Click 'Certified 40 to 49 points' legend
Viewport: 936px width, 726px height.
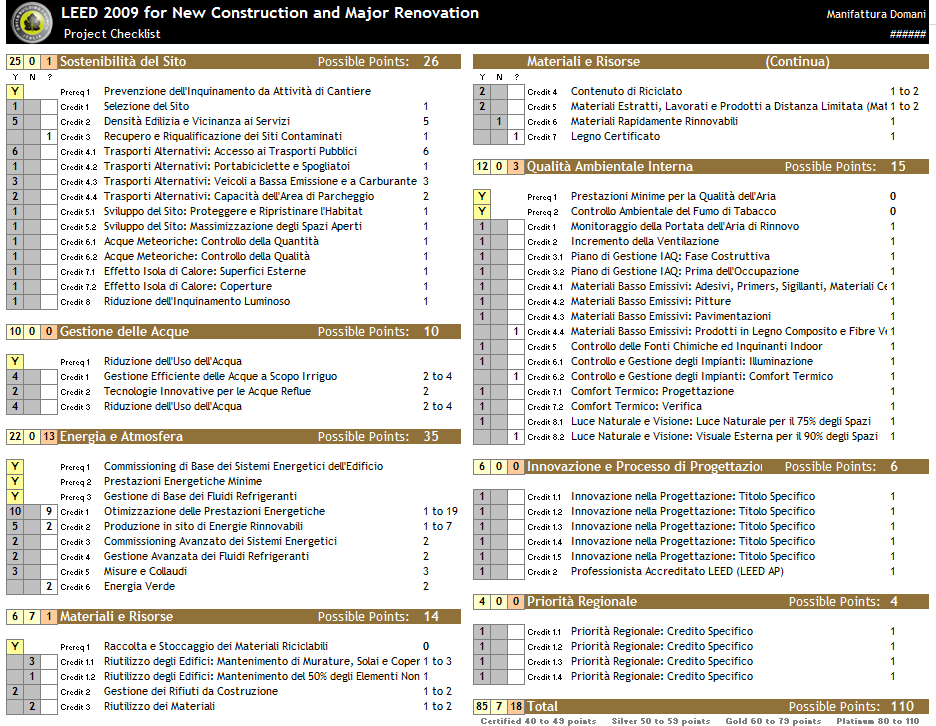click(538, 721)
